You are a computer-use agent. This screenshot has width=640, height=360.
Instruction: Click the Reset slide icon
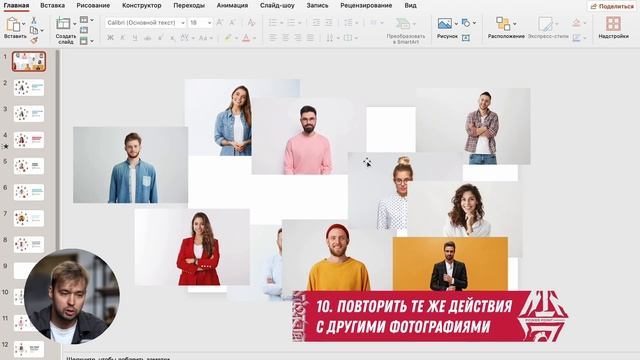click(x=84, y=30)
